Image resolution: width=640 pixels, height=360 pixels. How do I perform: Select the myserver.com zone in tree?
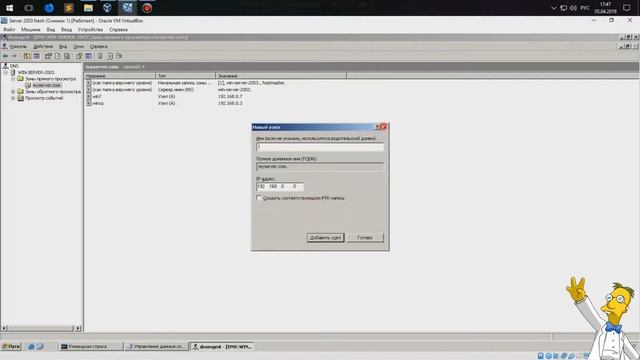coord(47,85)
